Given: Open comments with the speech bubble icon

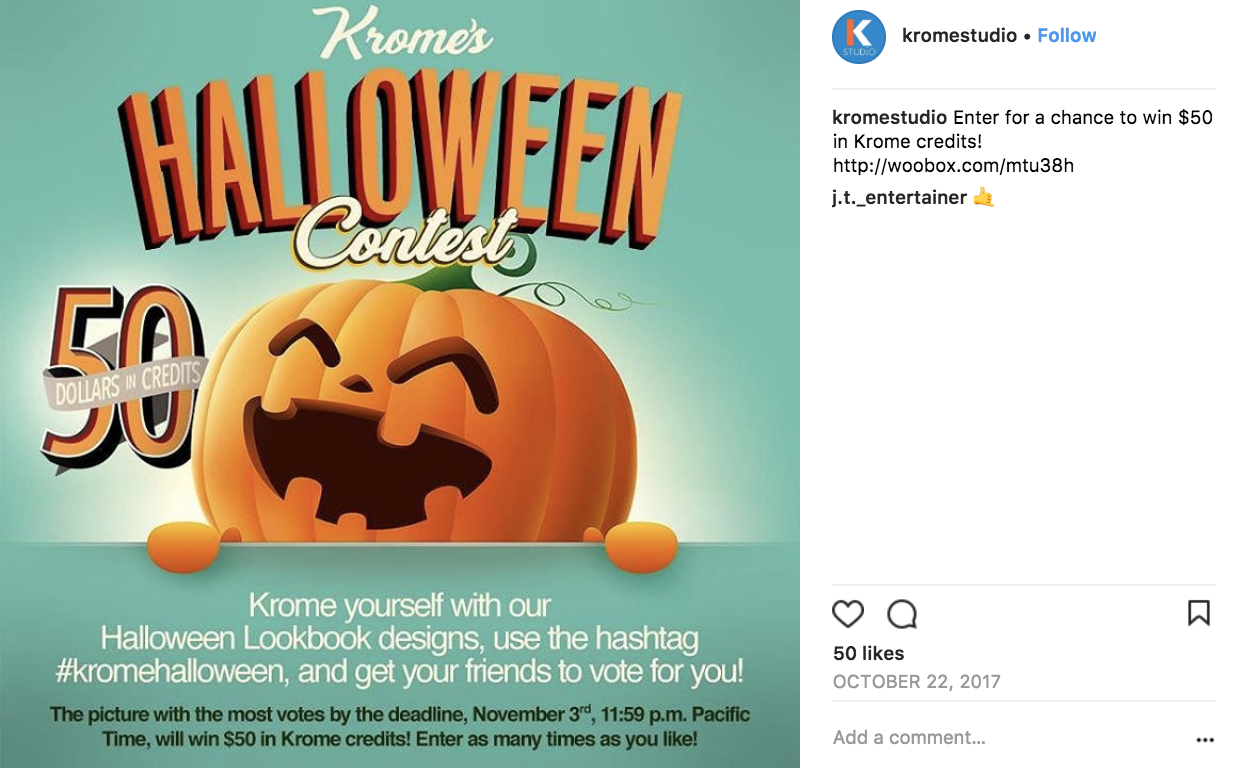Looking at the screenshot, I should tap(900, 614).
